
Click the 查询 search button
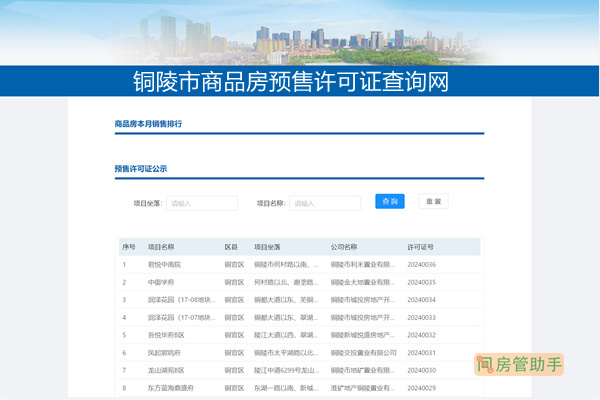(390, 202)
